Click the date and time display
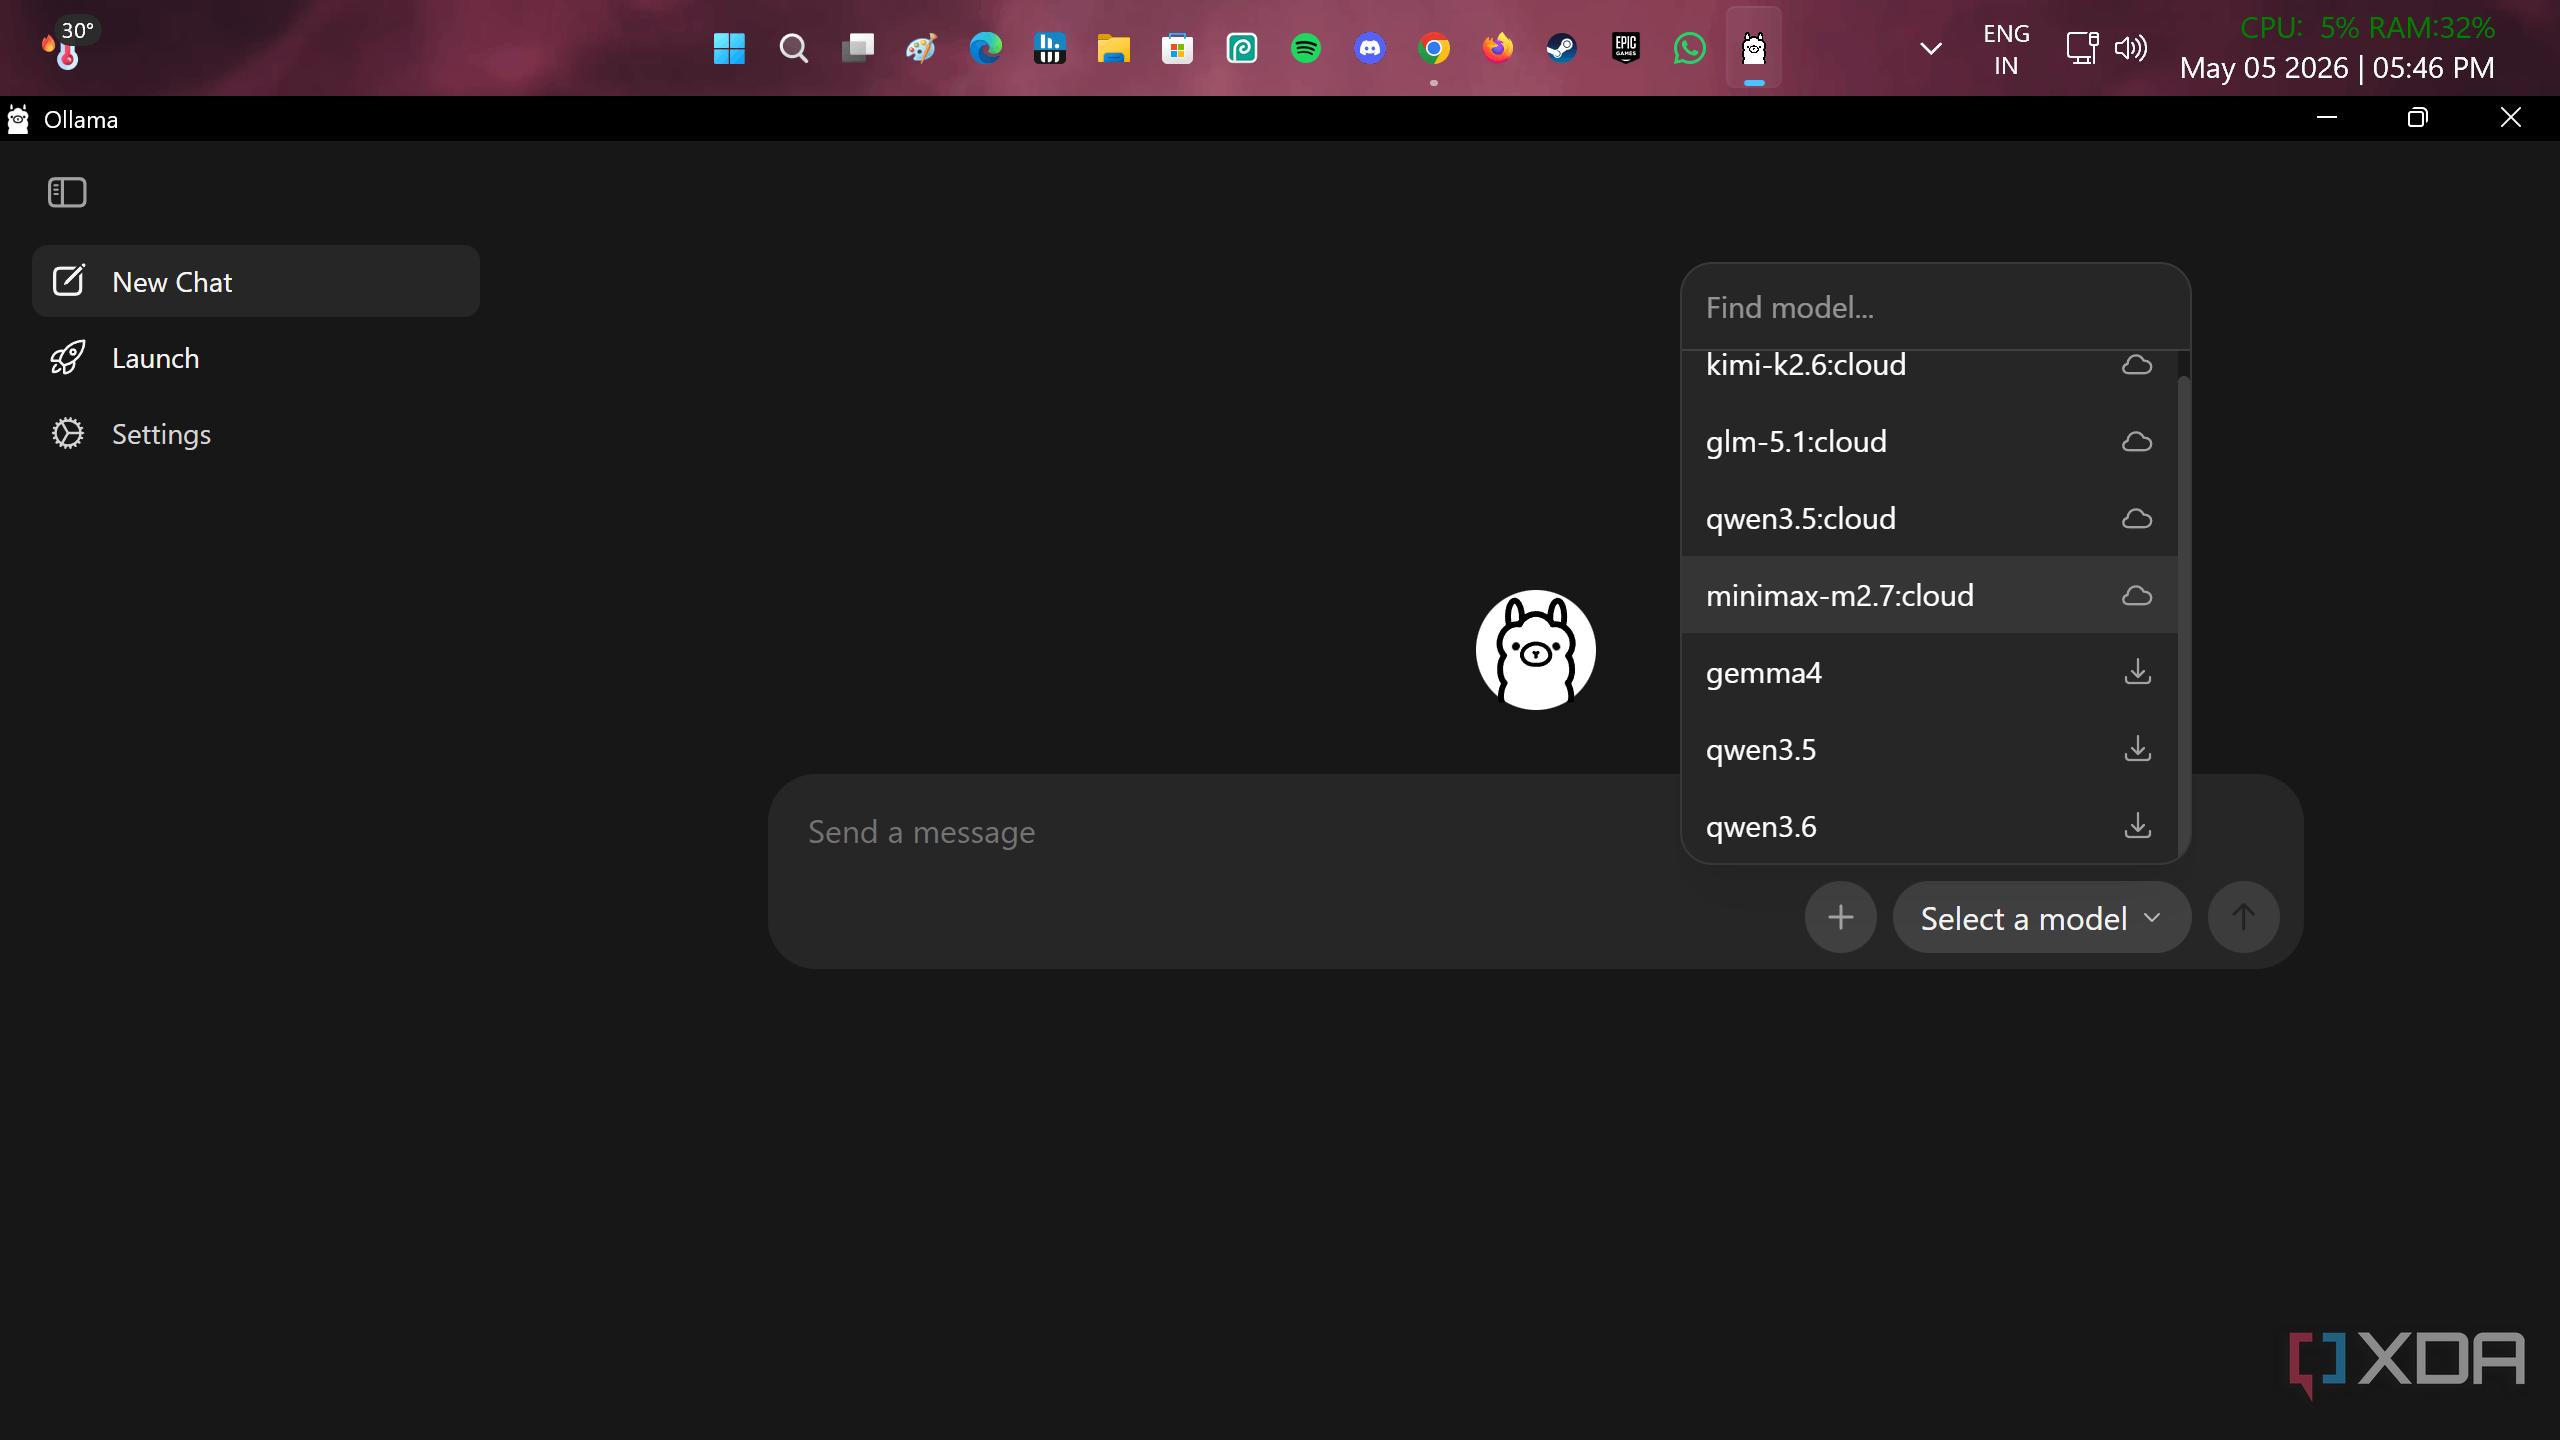Image resolution: width=2560 pixels, height=1440 pixels. [2337, 68]
